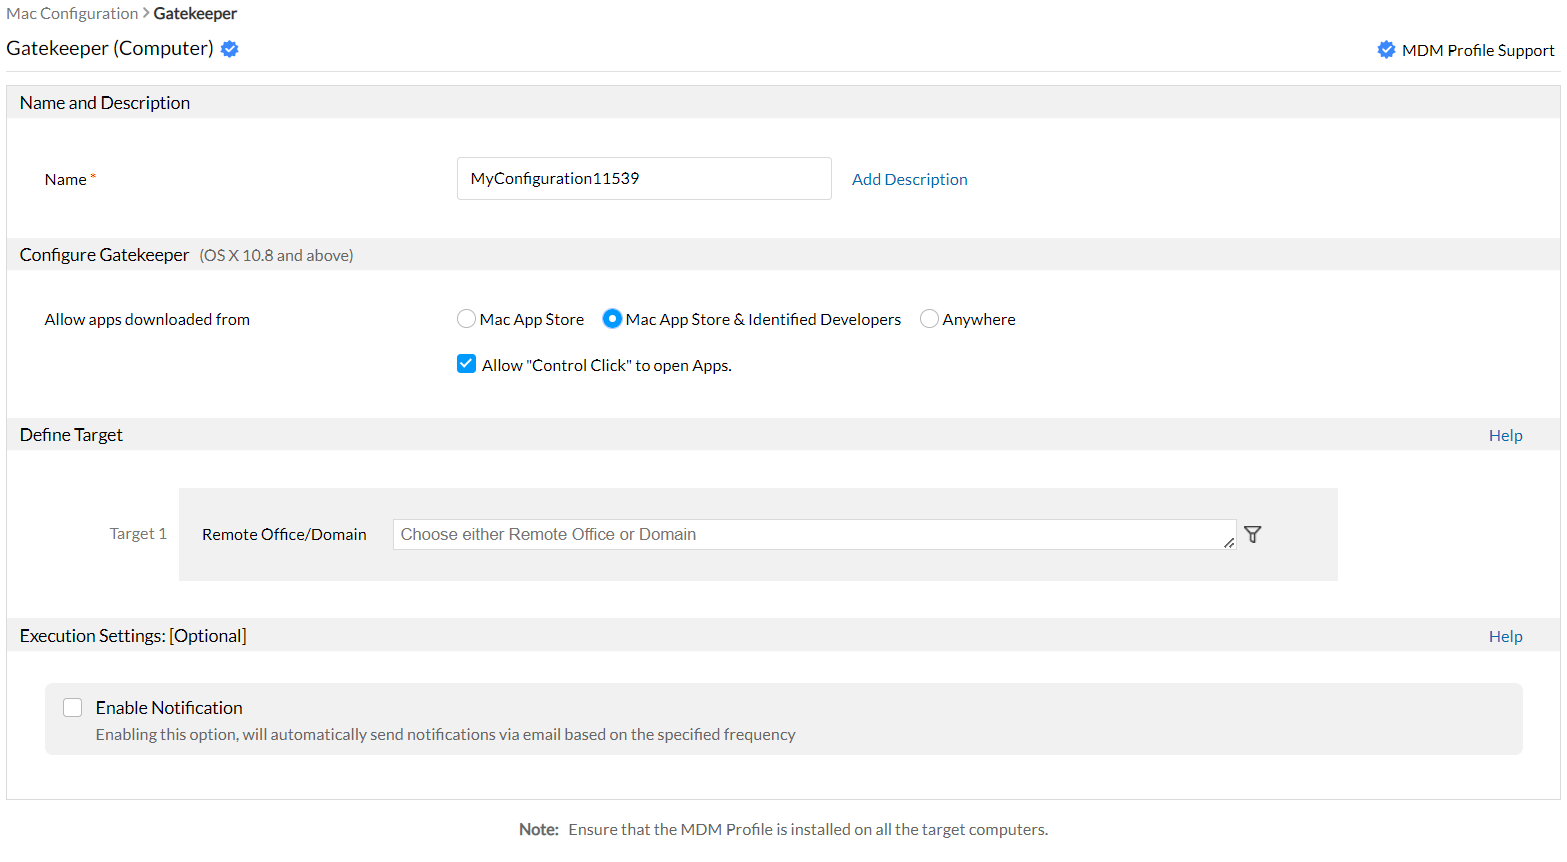Go to Mac Configuration breadcrumb

click(72, 14)
